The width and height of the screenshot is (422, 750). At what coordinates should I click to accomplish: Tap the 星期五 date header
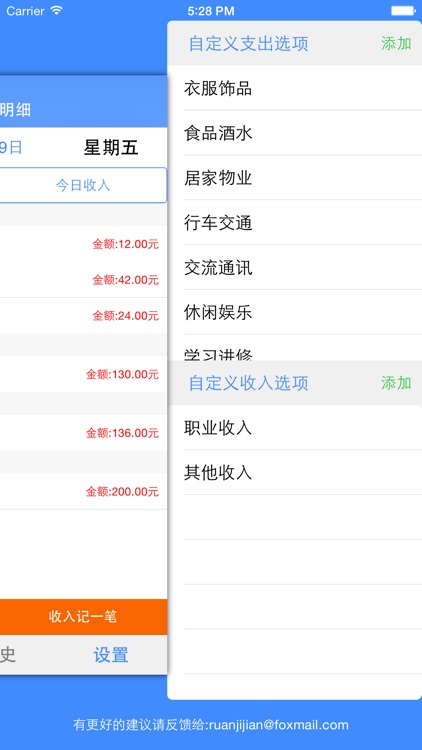coord(111,147)
